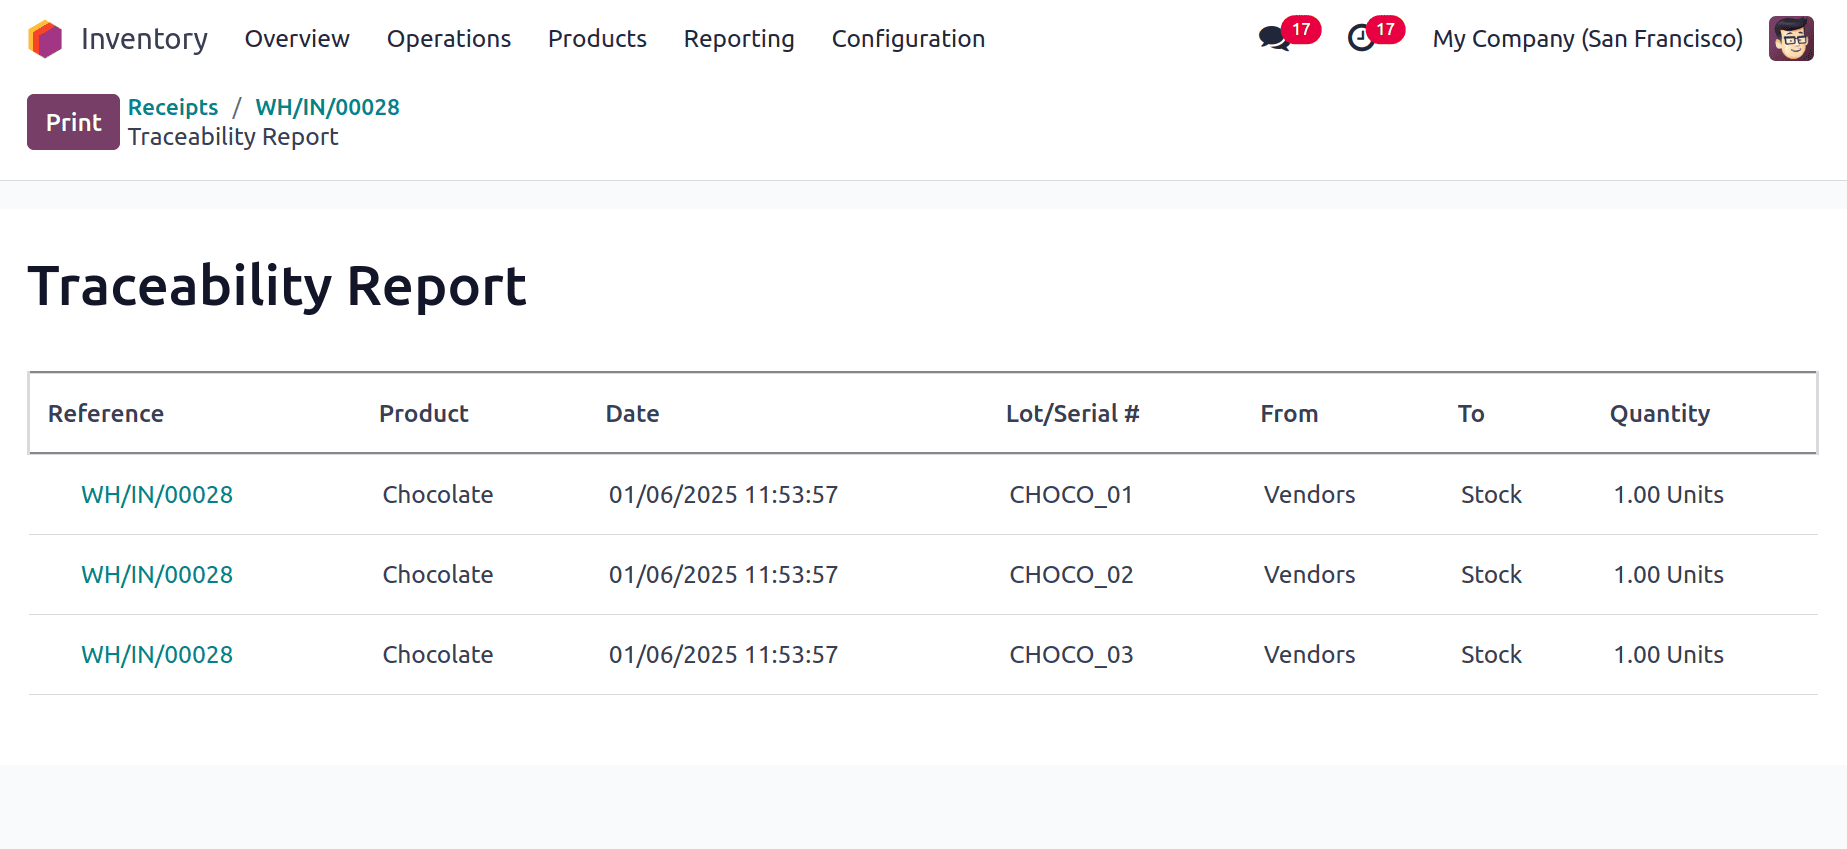This screenshot has width=1847, height=849.
Task: Go back to Receipts breadcrumb
Action: (173, 107)
